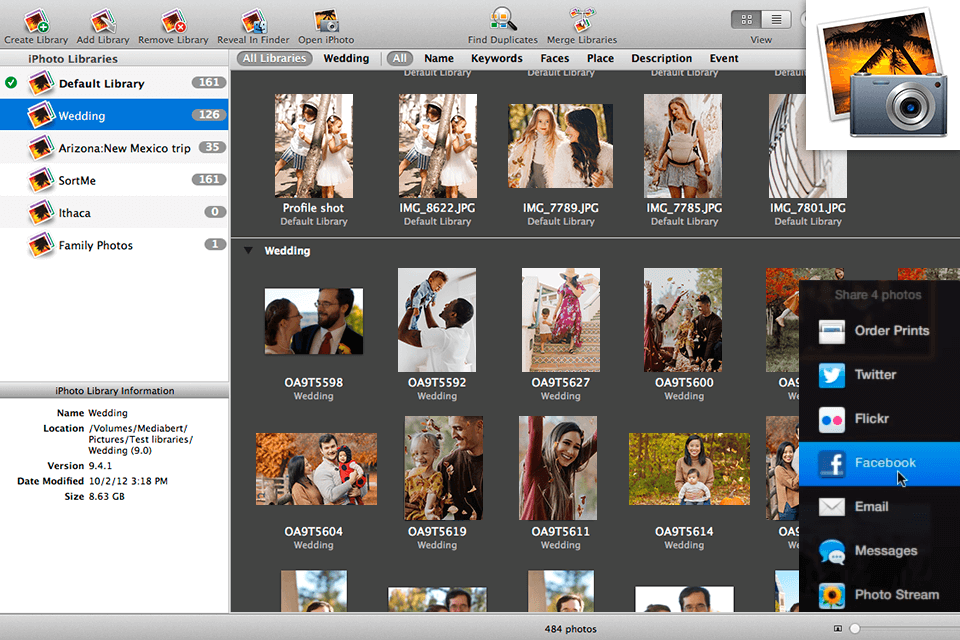Click the thumbnail size slider knob
The height and width of the screenshot is (640, 960).
[x=855, y=628]
